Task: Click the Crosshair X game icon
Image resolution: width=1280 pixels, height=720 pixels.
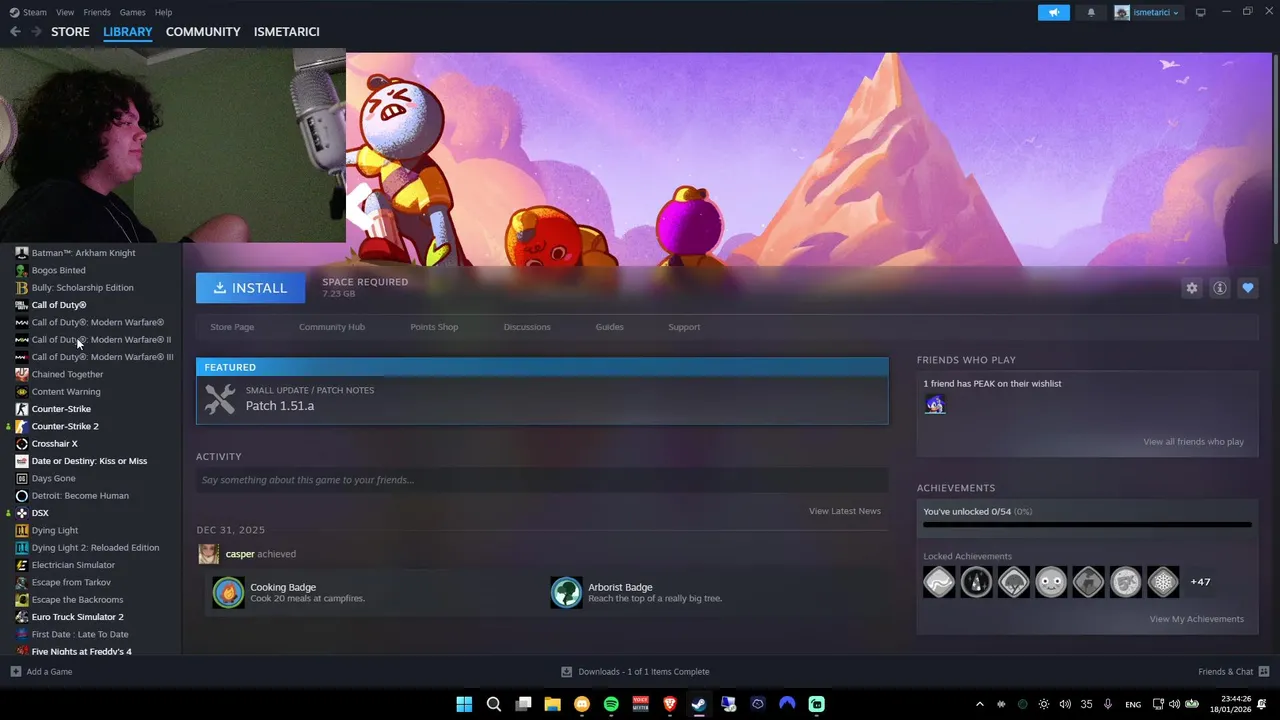Action: point(22,444)
